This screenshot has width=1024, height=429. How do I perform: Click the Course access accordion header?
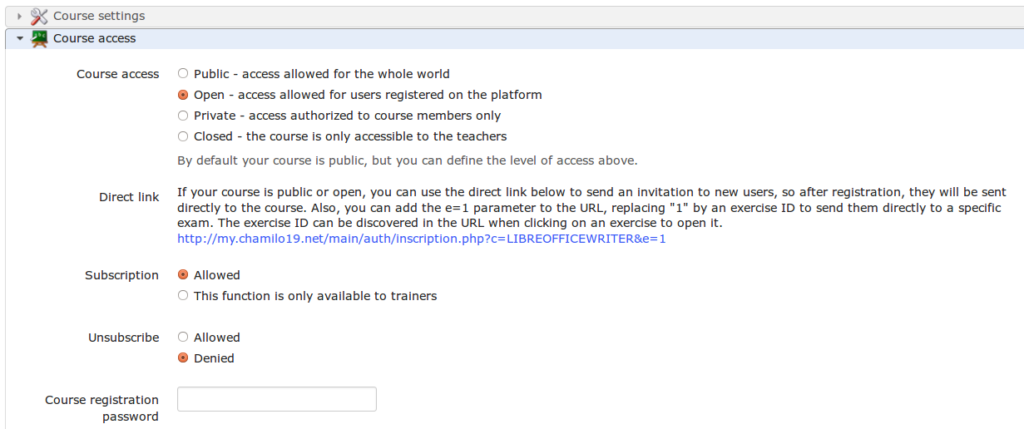[x=514, y=39]
